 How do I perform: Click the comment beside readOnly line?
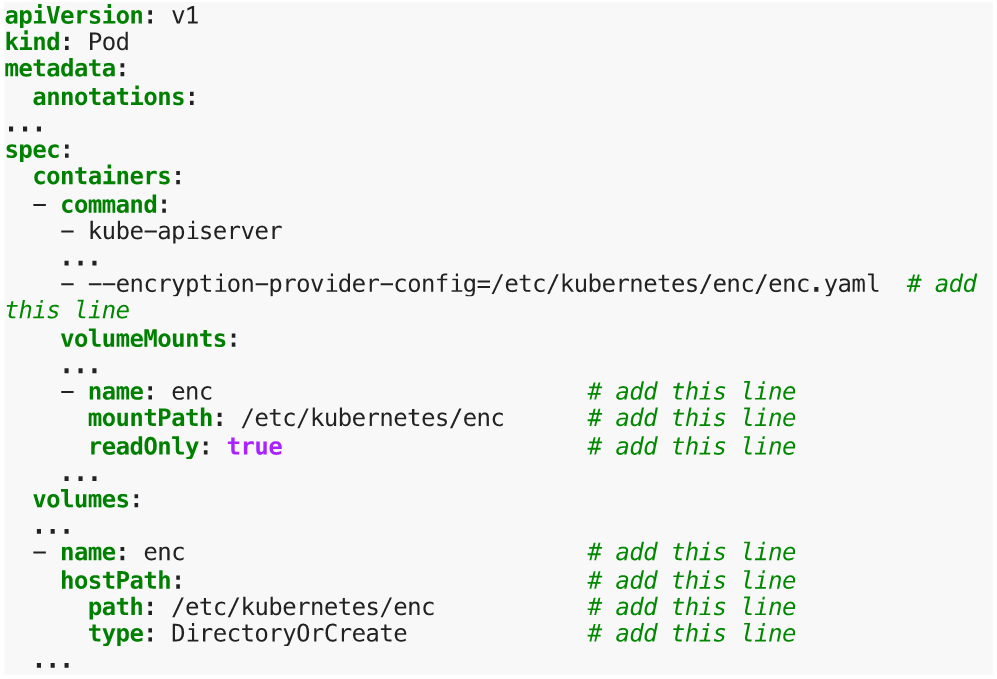tap(691, 446)
